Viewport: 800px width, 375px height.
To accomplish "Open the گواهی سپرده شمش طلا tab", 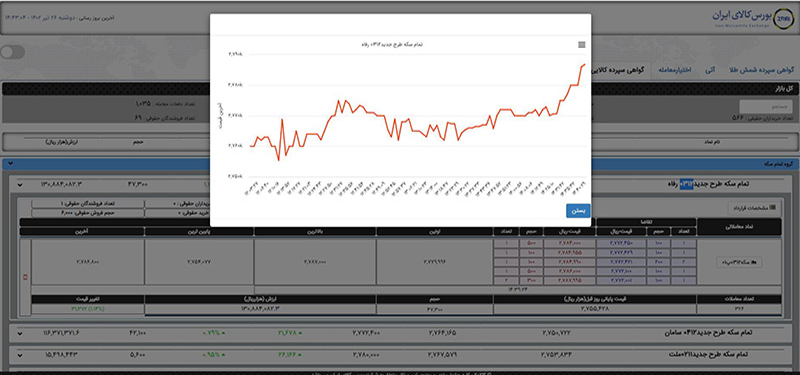I will click(x=763, y=69).
